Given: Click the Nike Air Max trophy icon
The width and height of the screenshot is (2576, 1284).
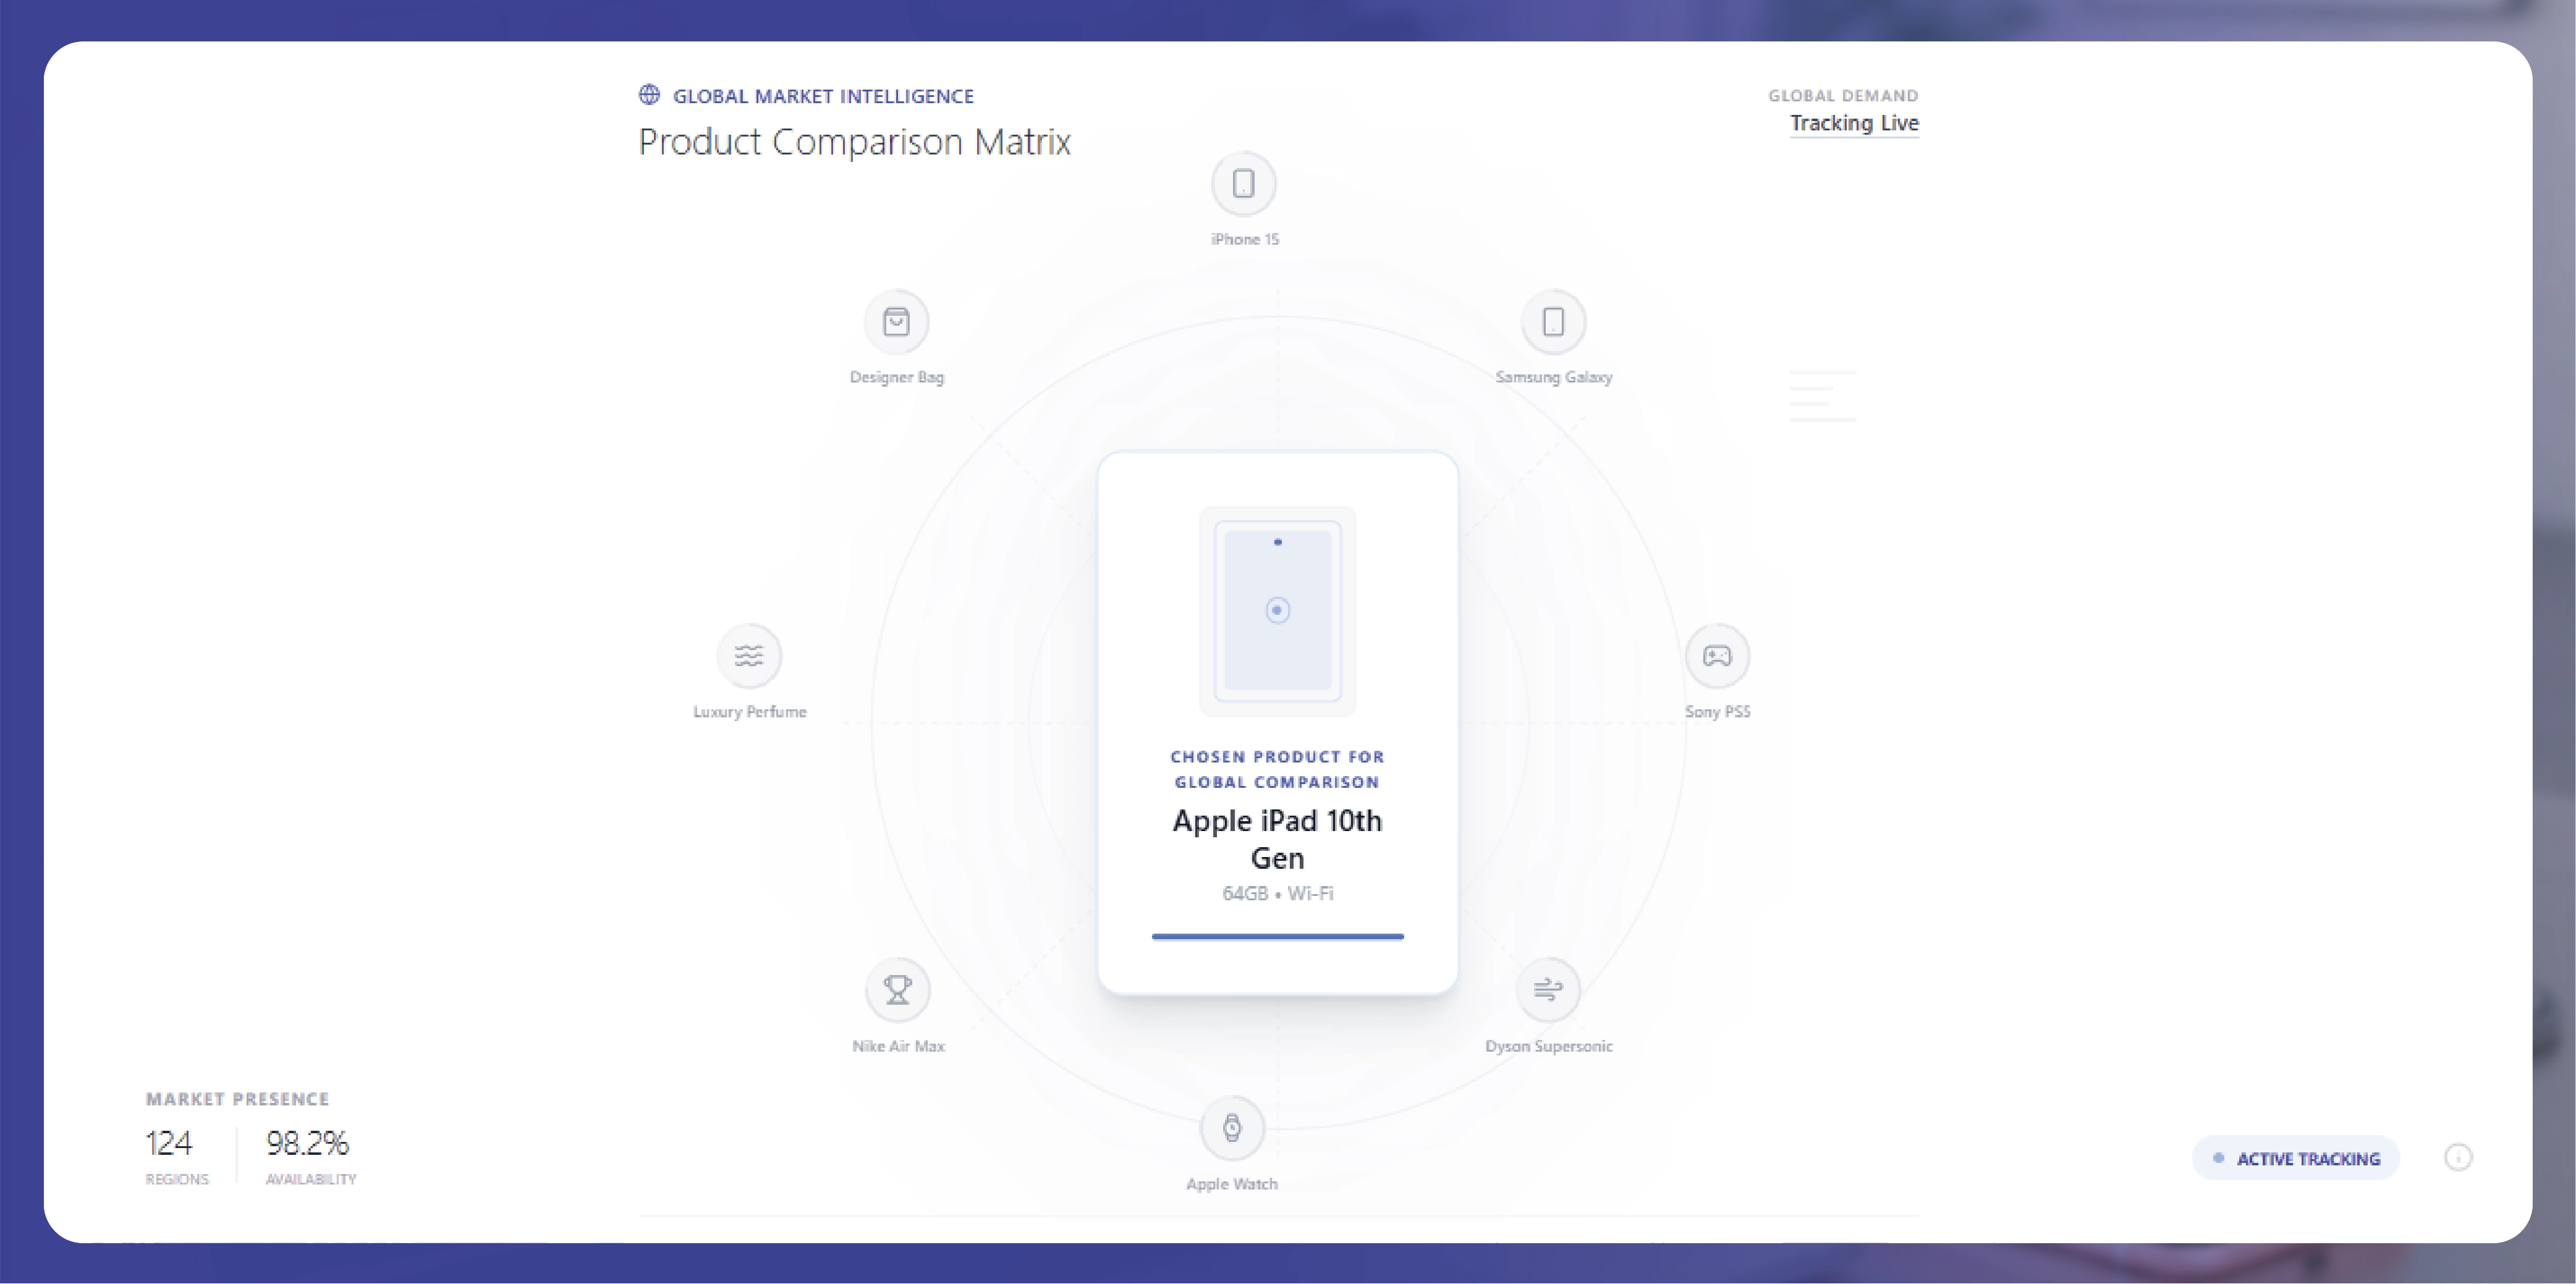Looking at the screenshot, I should coord(897,989).
